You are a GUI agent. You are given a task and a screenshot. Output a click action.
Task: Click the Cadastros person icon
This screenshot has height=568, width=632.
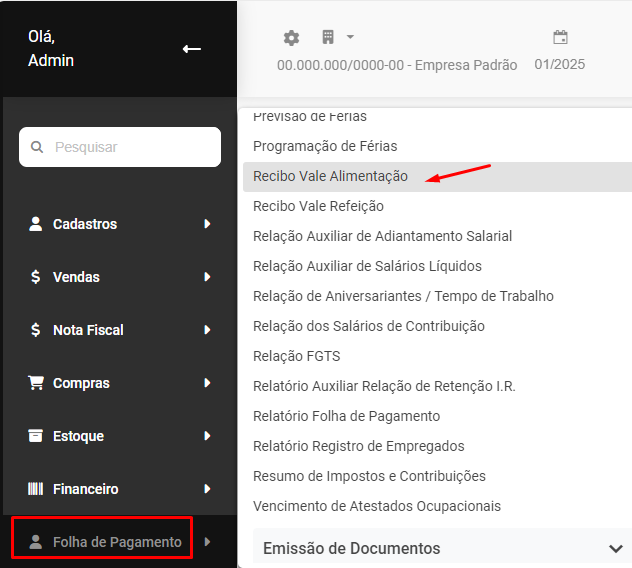35,224
